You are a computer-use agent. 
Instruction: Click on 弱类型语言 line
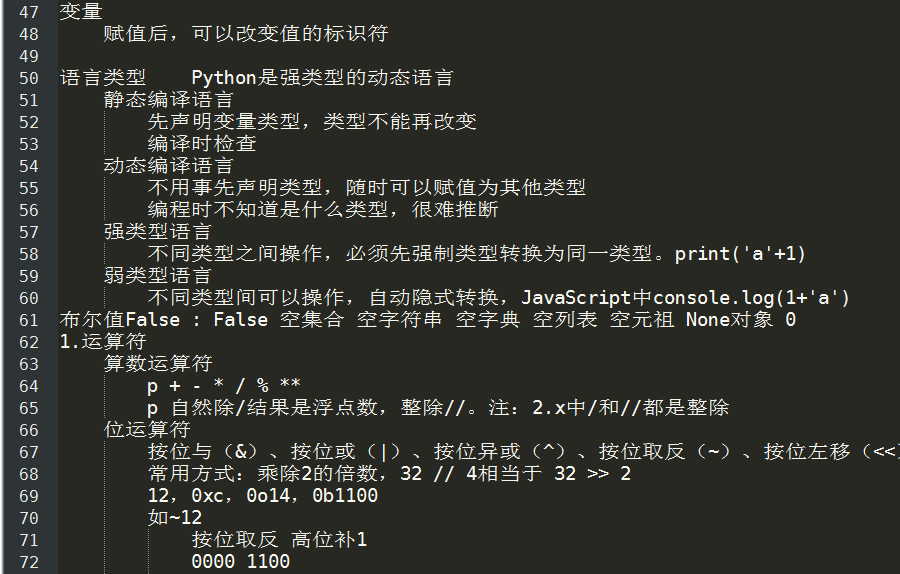click(x=157, y=276)
